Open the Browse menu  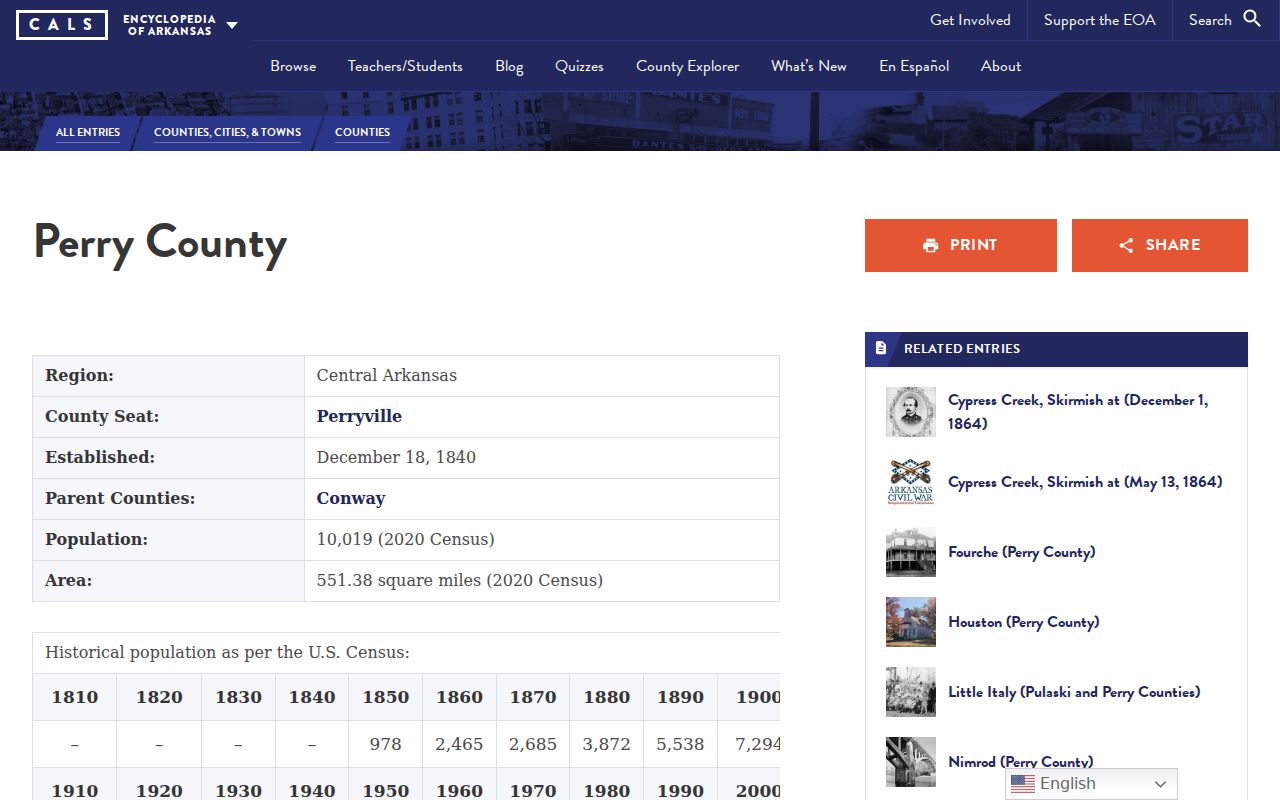293,66
